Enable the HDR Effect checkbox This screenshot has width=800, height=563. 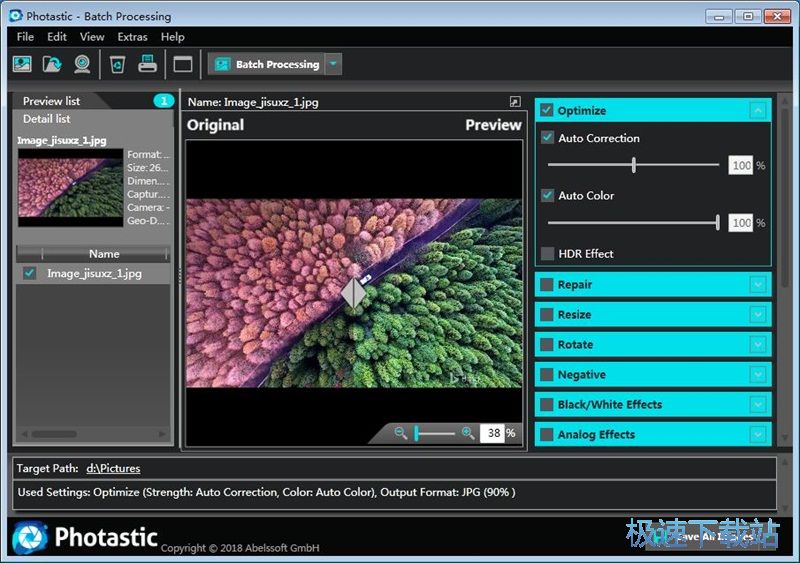[547, 254]
